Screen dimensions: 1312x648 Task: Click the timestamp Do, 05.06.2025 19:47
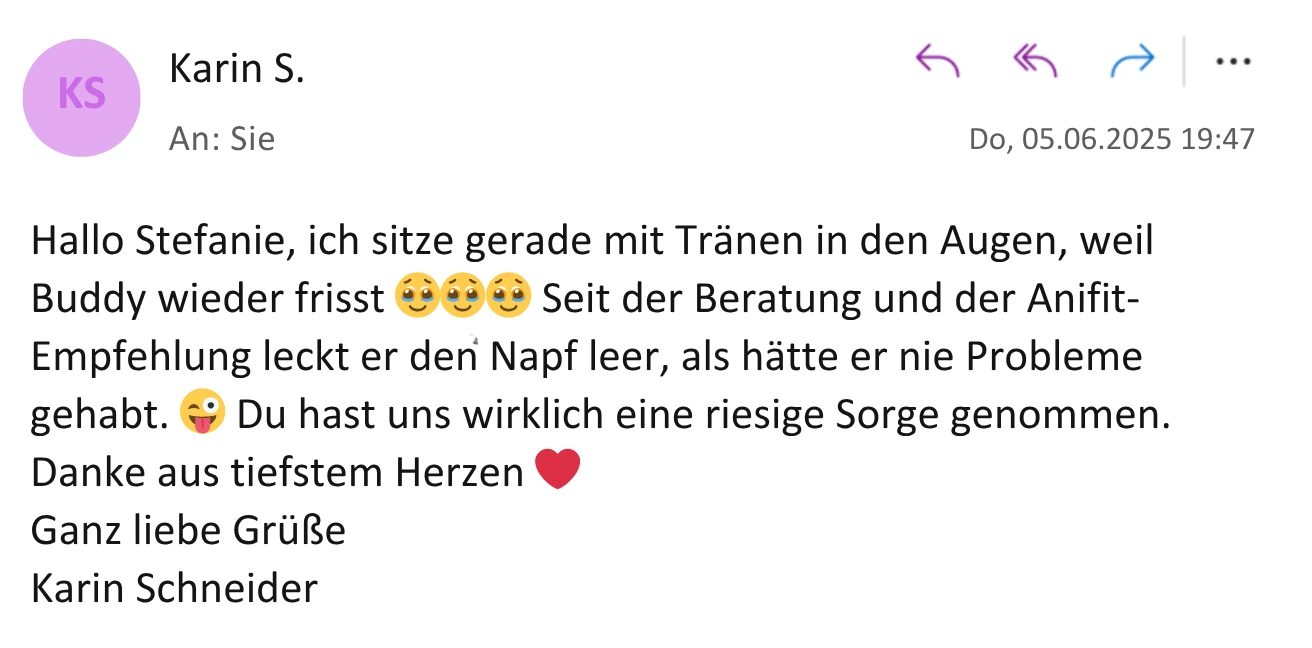[1111, 139]
